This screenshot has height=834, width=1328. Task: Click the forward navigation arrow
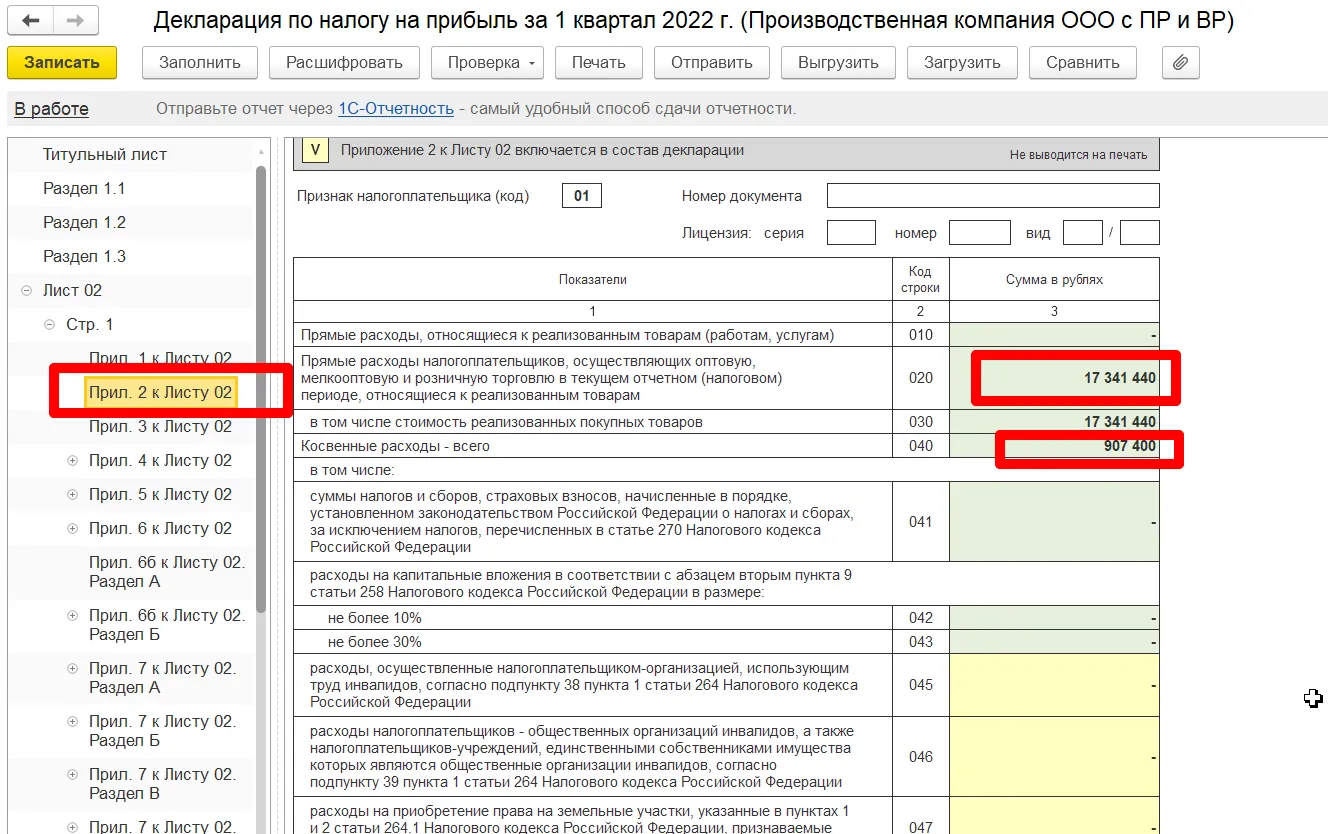pyautogui.click(x=75, y=20)
